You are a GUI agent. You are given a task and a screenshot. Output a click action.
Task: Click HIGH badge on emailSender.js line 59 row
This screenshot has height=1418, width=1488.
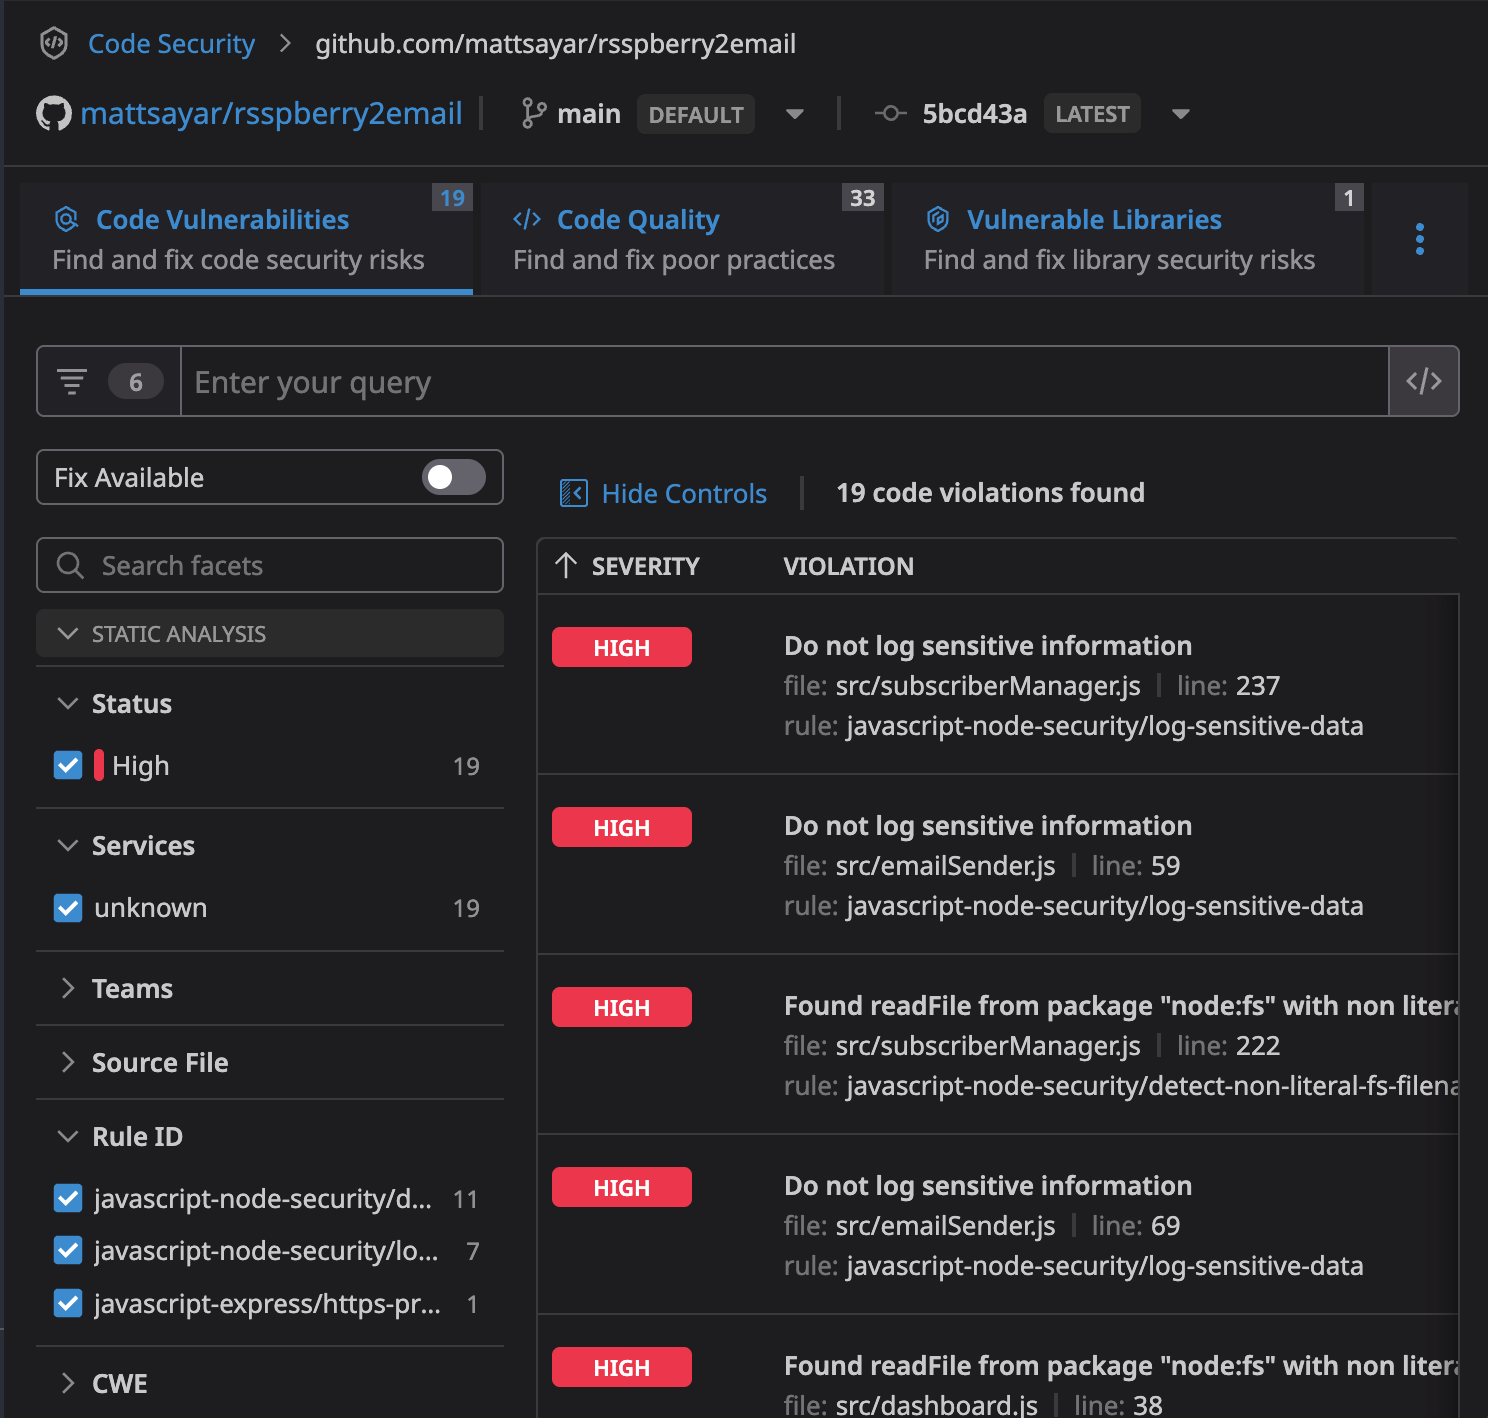(x=622, y=827)
